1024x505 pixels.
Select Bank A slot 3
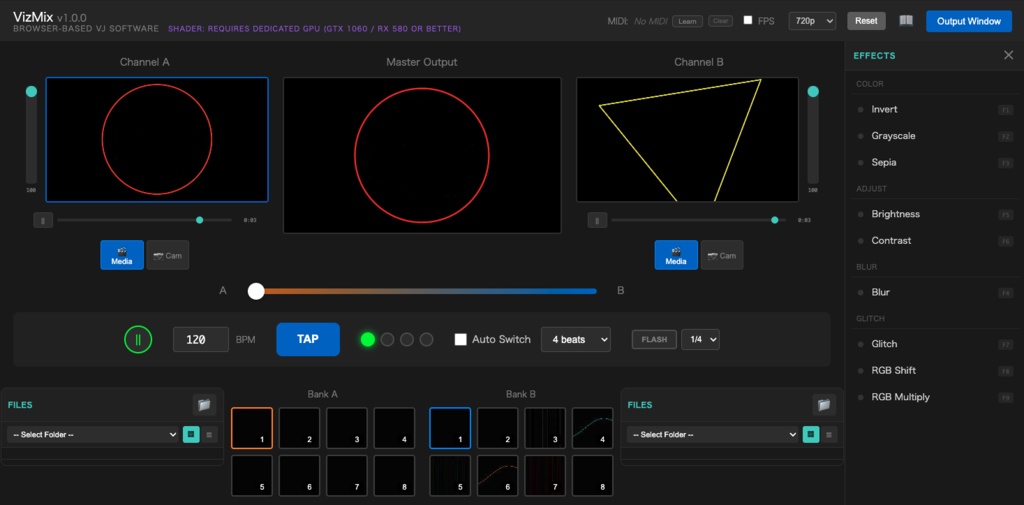pos(347,428)
